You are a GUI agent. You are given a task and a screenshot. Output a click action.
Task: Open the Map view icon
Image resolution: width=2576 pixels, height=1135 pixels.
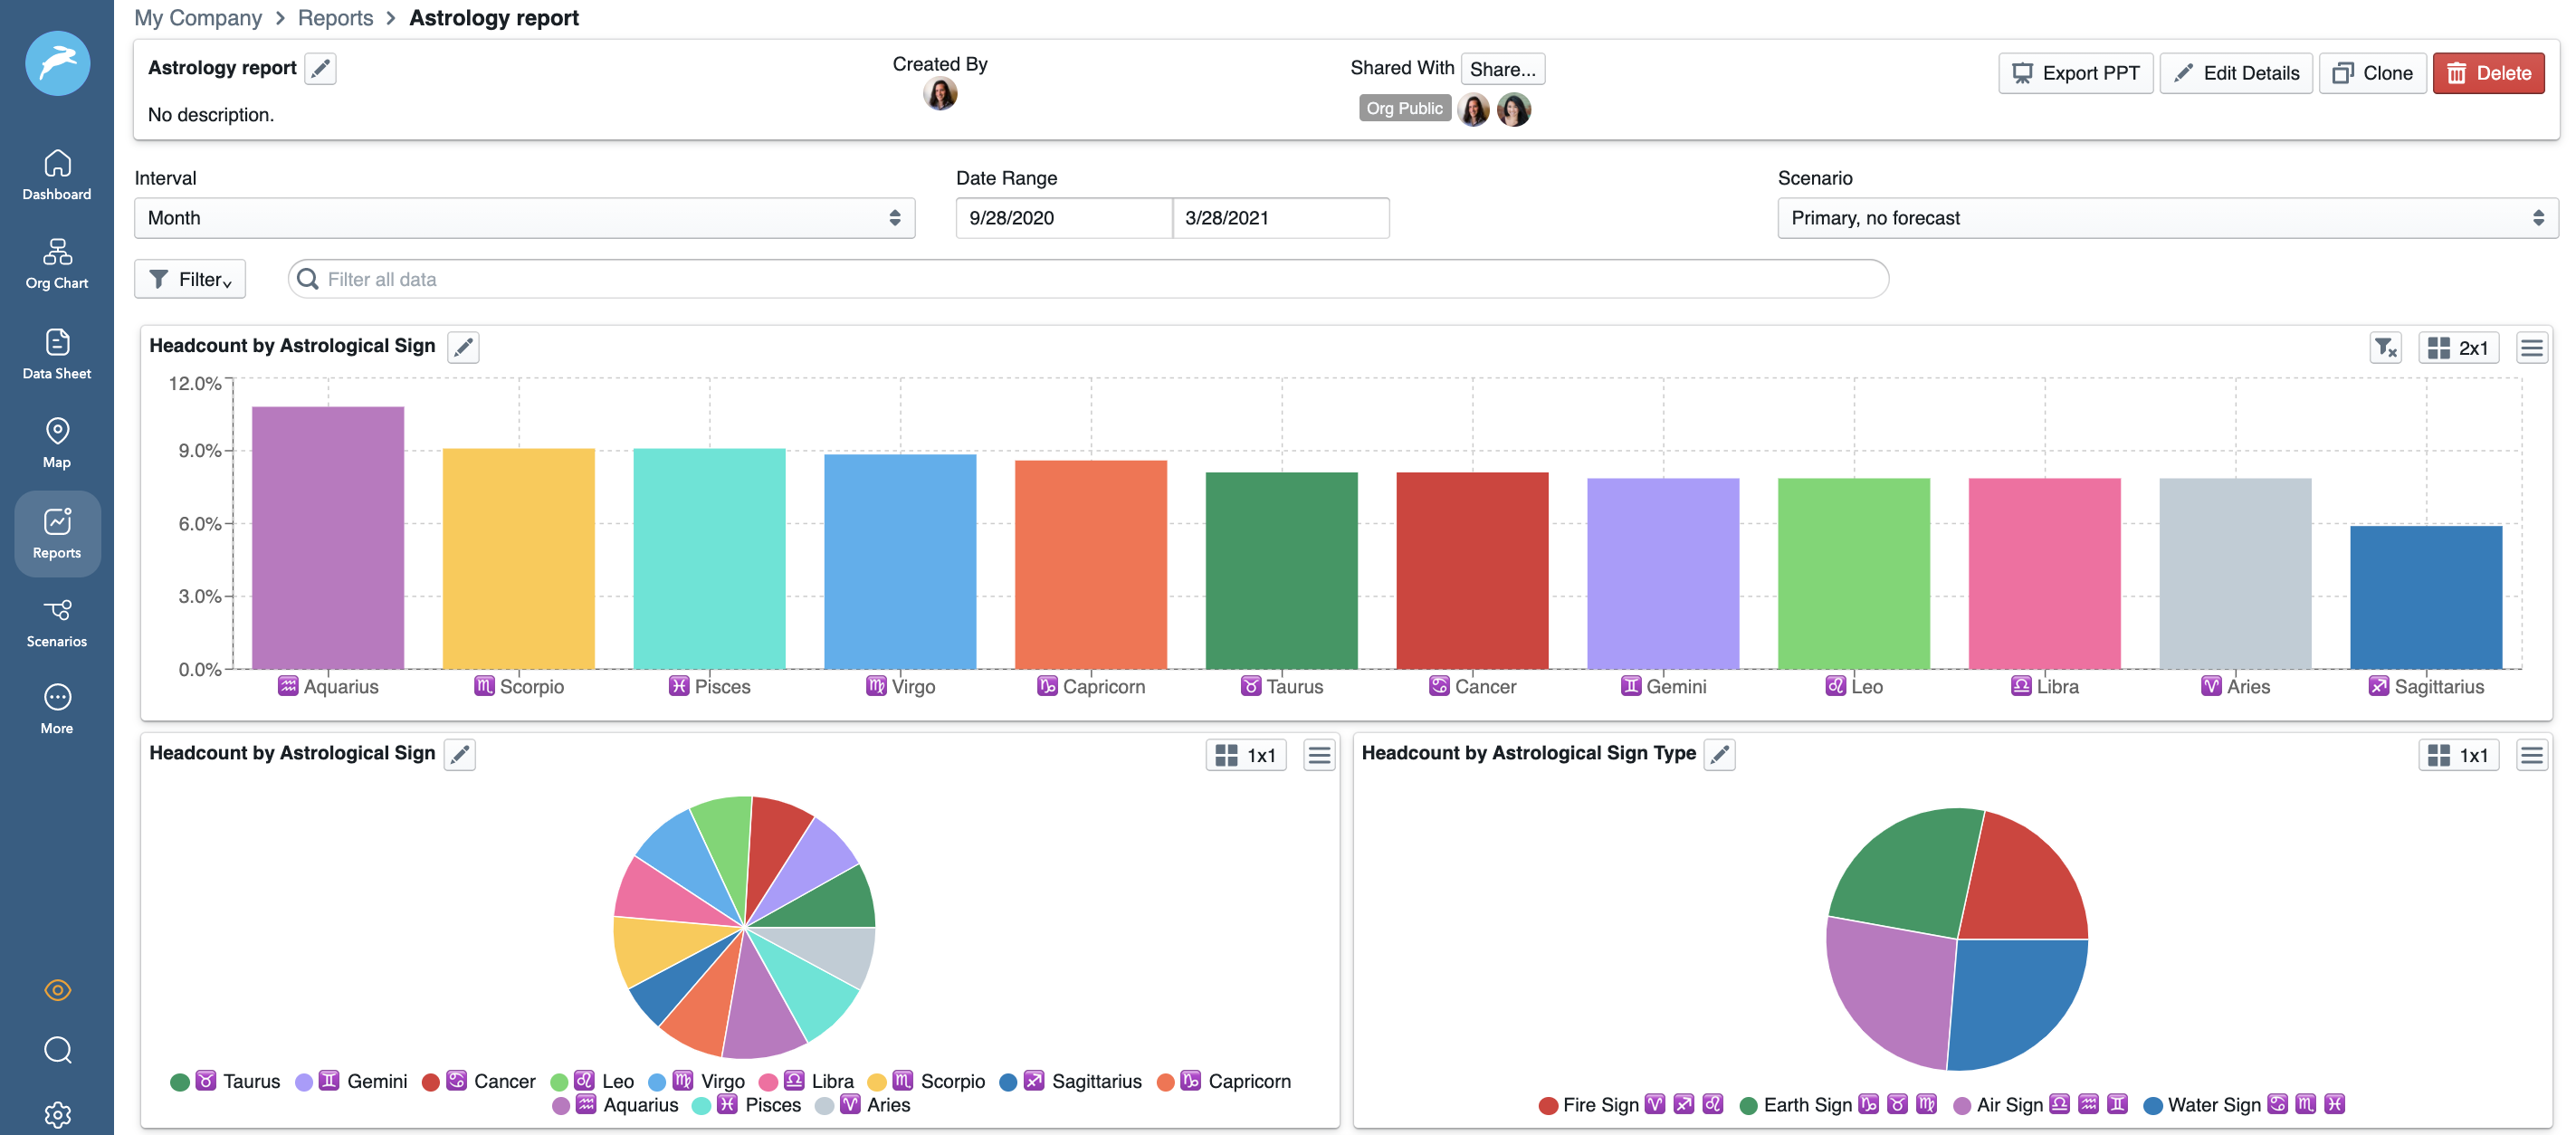point(57,441)
